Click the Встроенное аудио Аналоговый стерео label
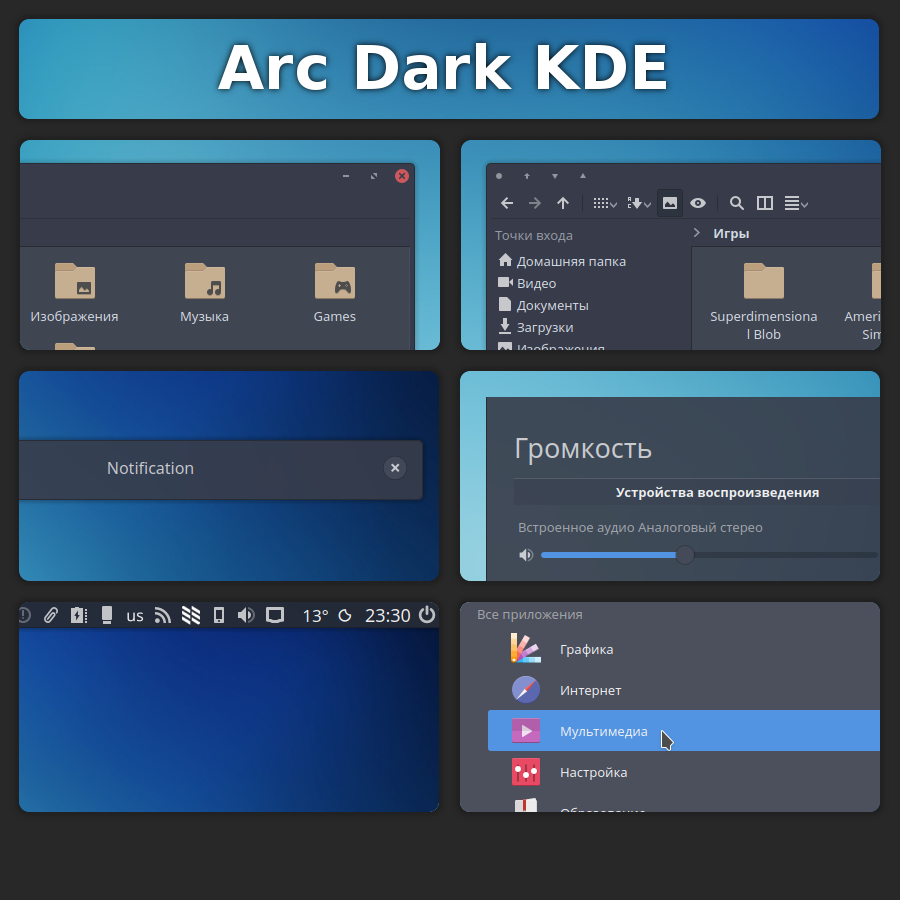The height and width of the screenshot is (900, 900). (640, 527)
